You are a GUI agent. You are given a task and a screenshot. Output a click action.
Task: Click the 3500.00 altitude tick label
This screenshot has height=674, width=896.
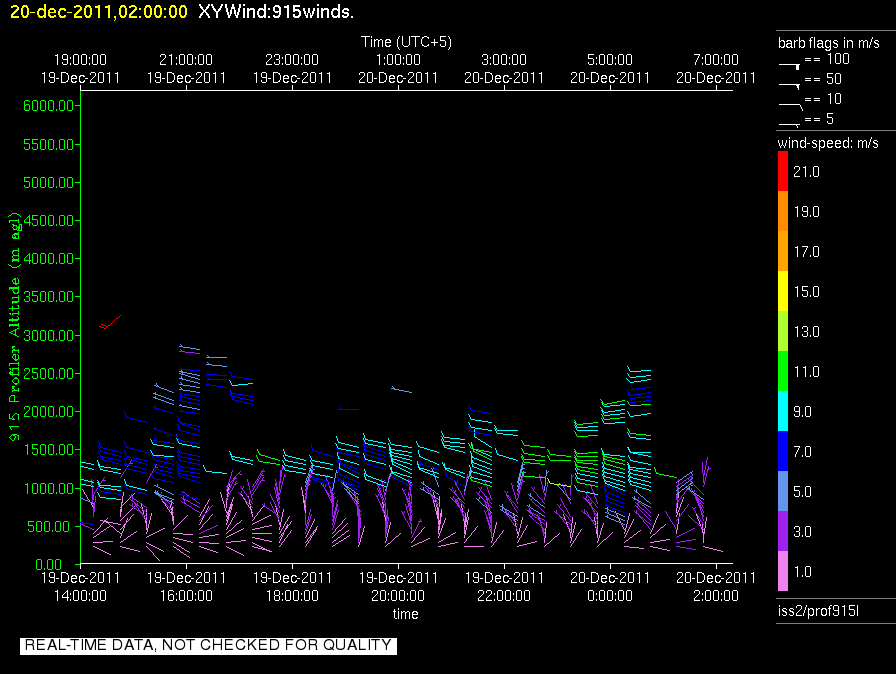pos(48,297)
